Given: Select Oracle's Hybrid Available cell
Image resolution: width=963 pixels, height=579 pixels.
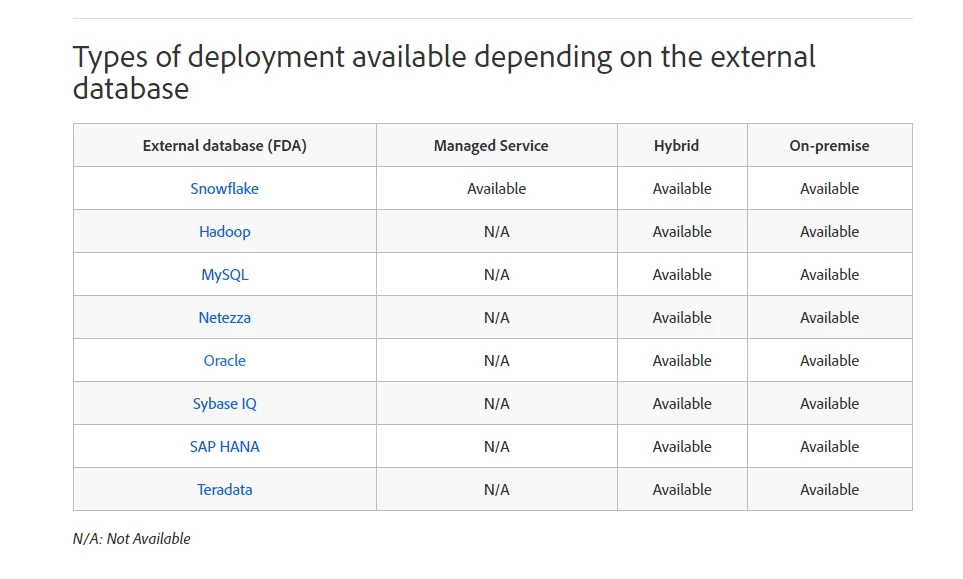Looking at the screenshot, I should tap(682, 360).
